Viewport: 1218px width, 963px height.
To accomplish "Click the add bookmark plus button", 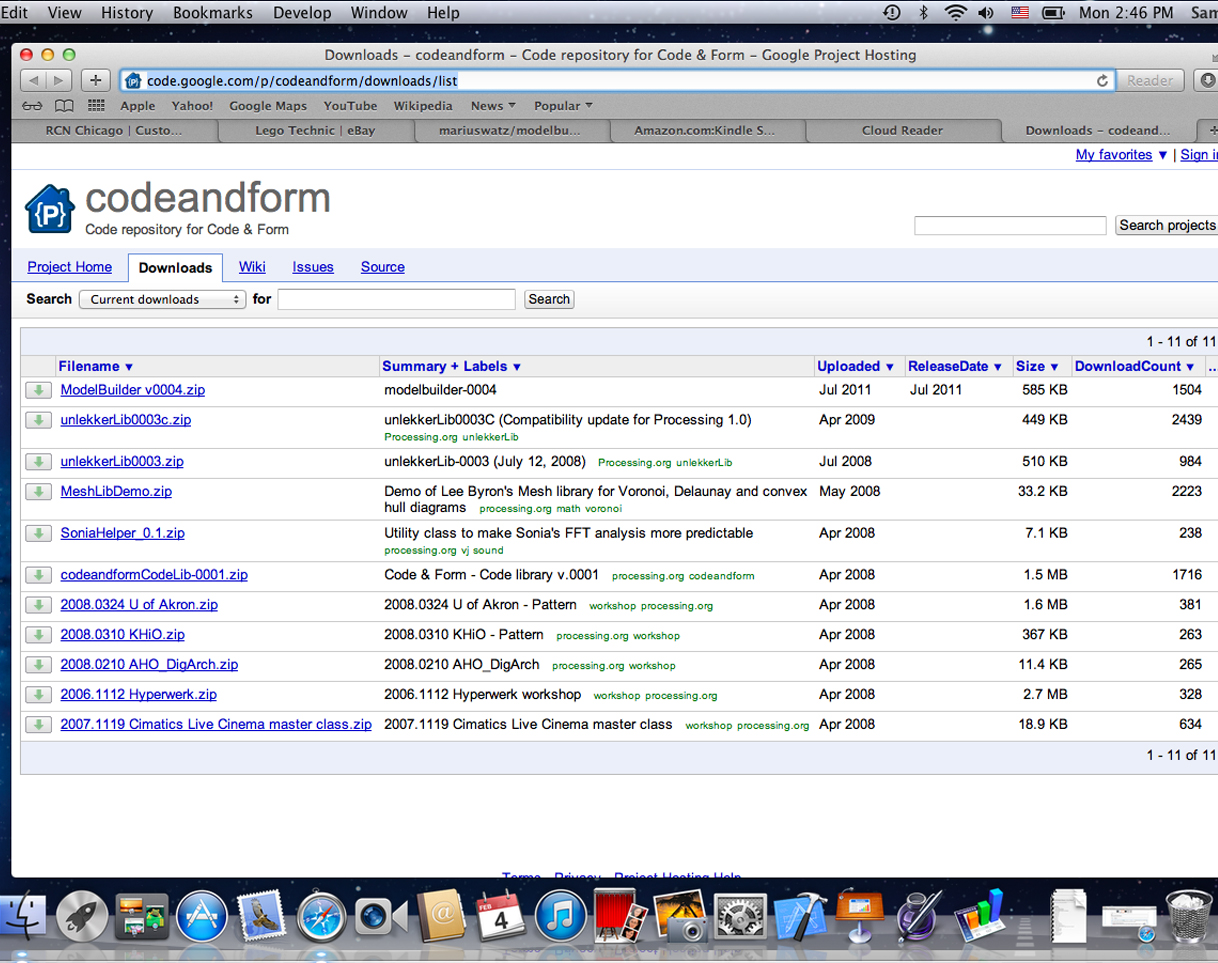I will (x=95, y=80).
